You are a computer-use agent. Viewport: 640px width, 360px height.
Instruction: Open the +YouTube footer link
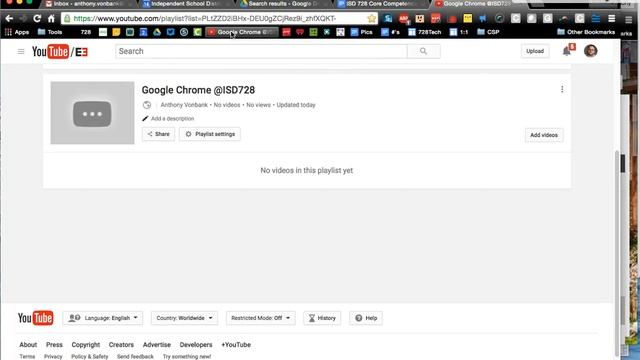[x=236, y=345]
